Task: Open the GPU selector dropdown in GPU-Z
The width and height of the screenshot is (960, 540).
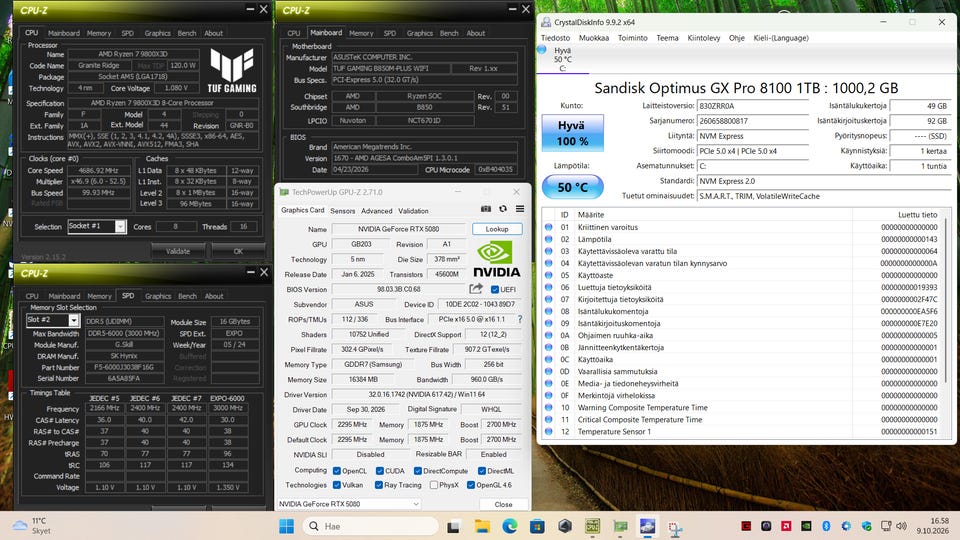Action: 348,504
